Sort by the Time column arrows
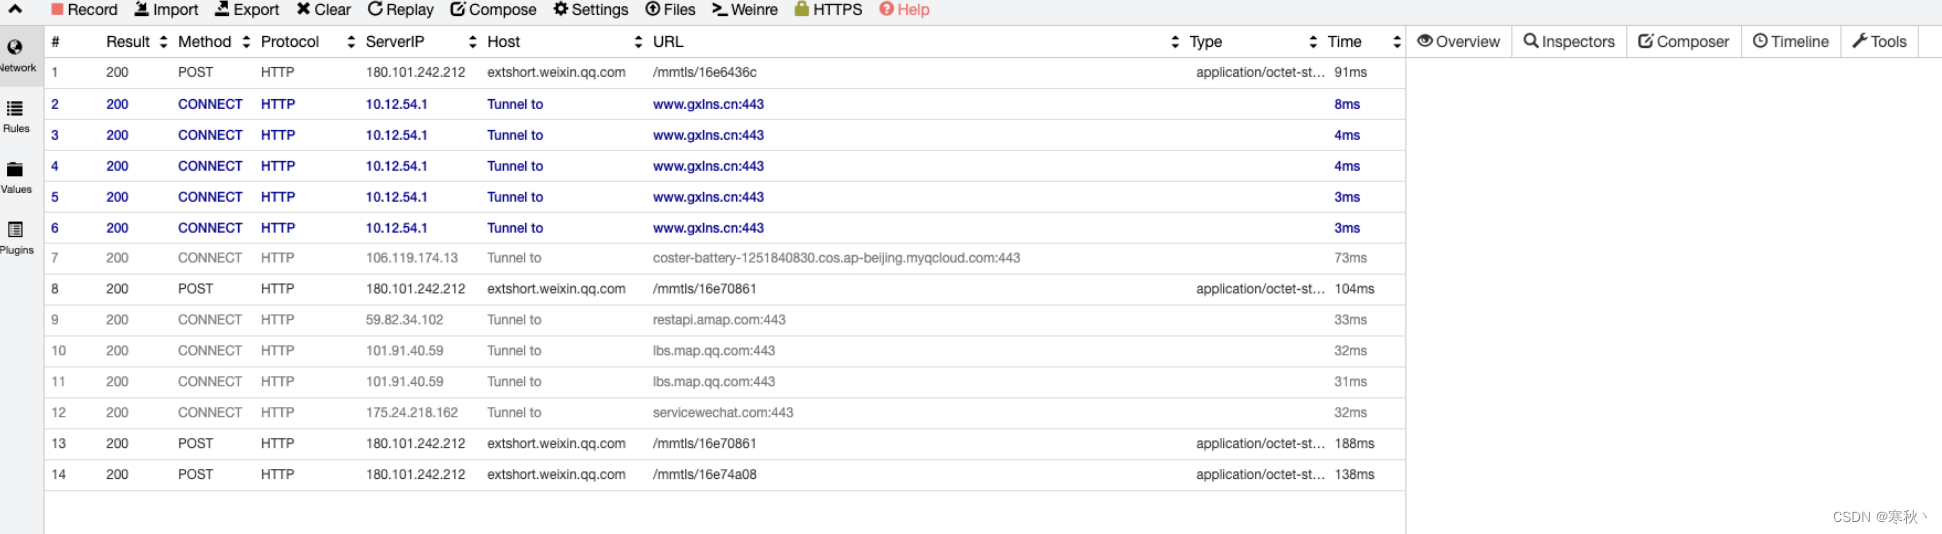The height and width of the screenshot is (534, 1942). [1396, 42]
